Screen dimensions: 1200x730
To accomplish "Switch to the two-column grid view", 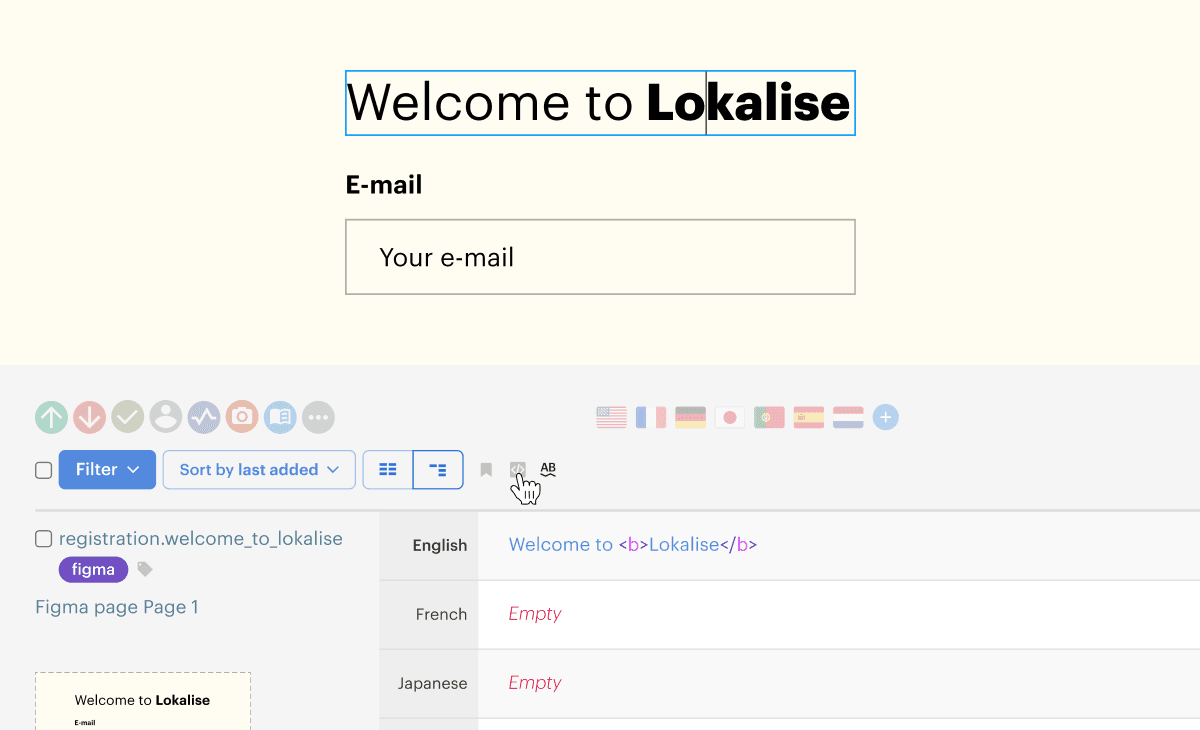I will click(388, 470).
